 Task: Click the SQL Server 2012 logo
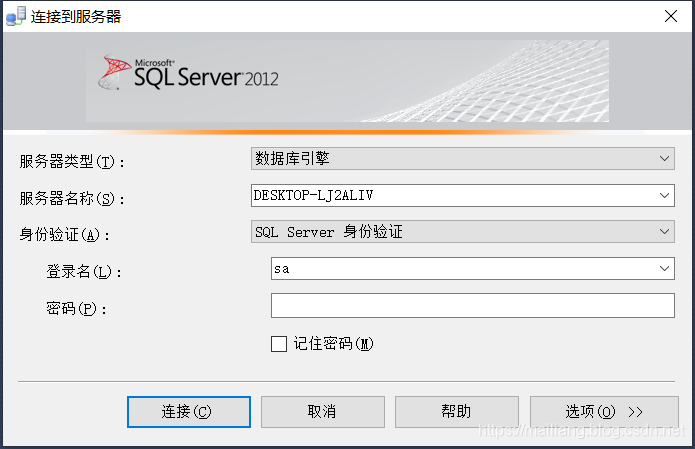point(189,73)
